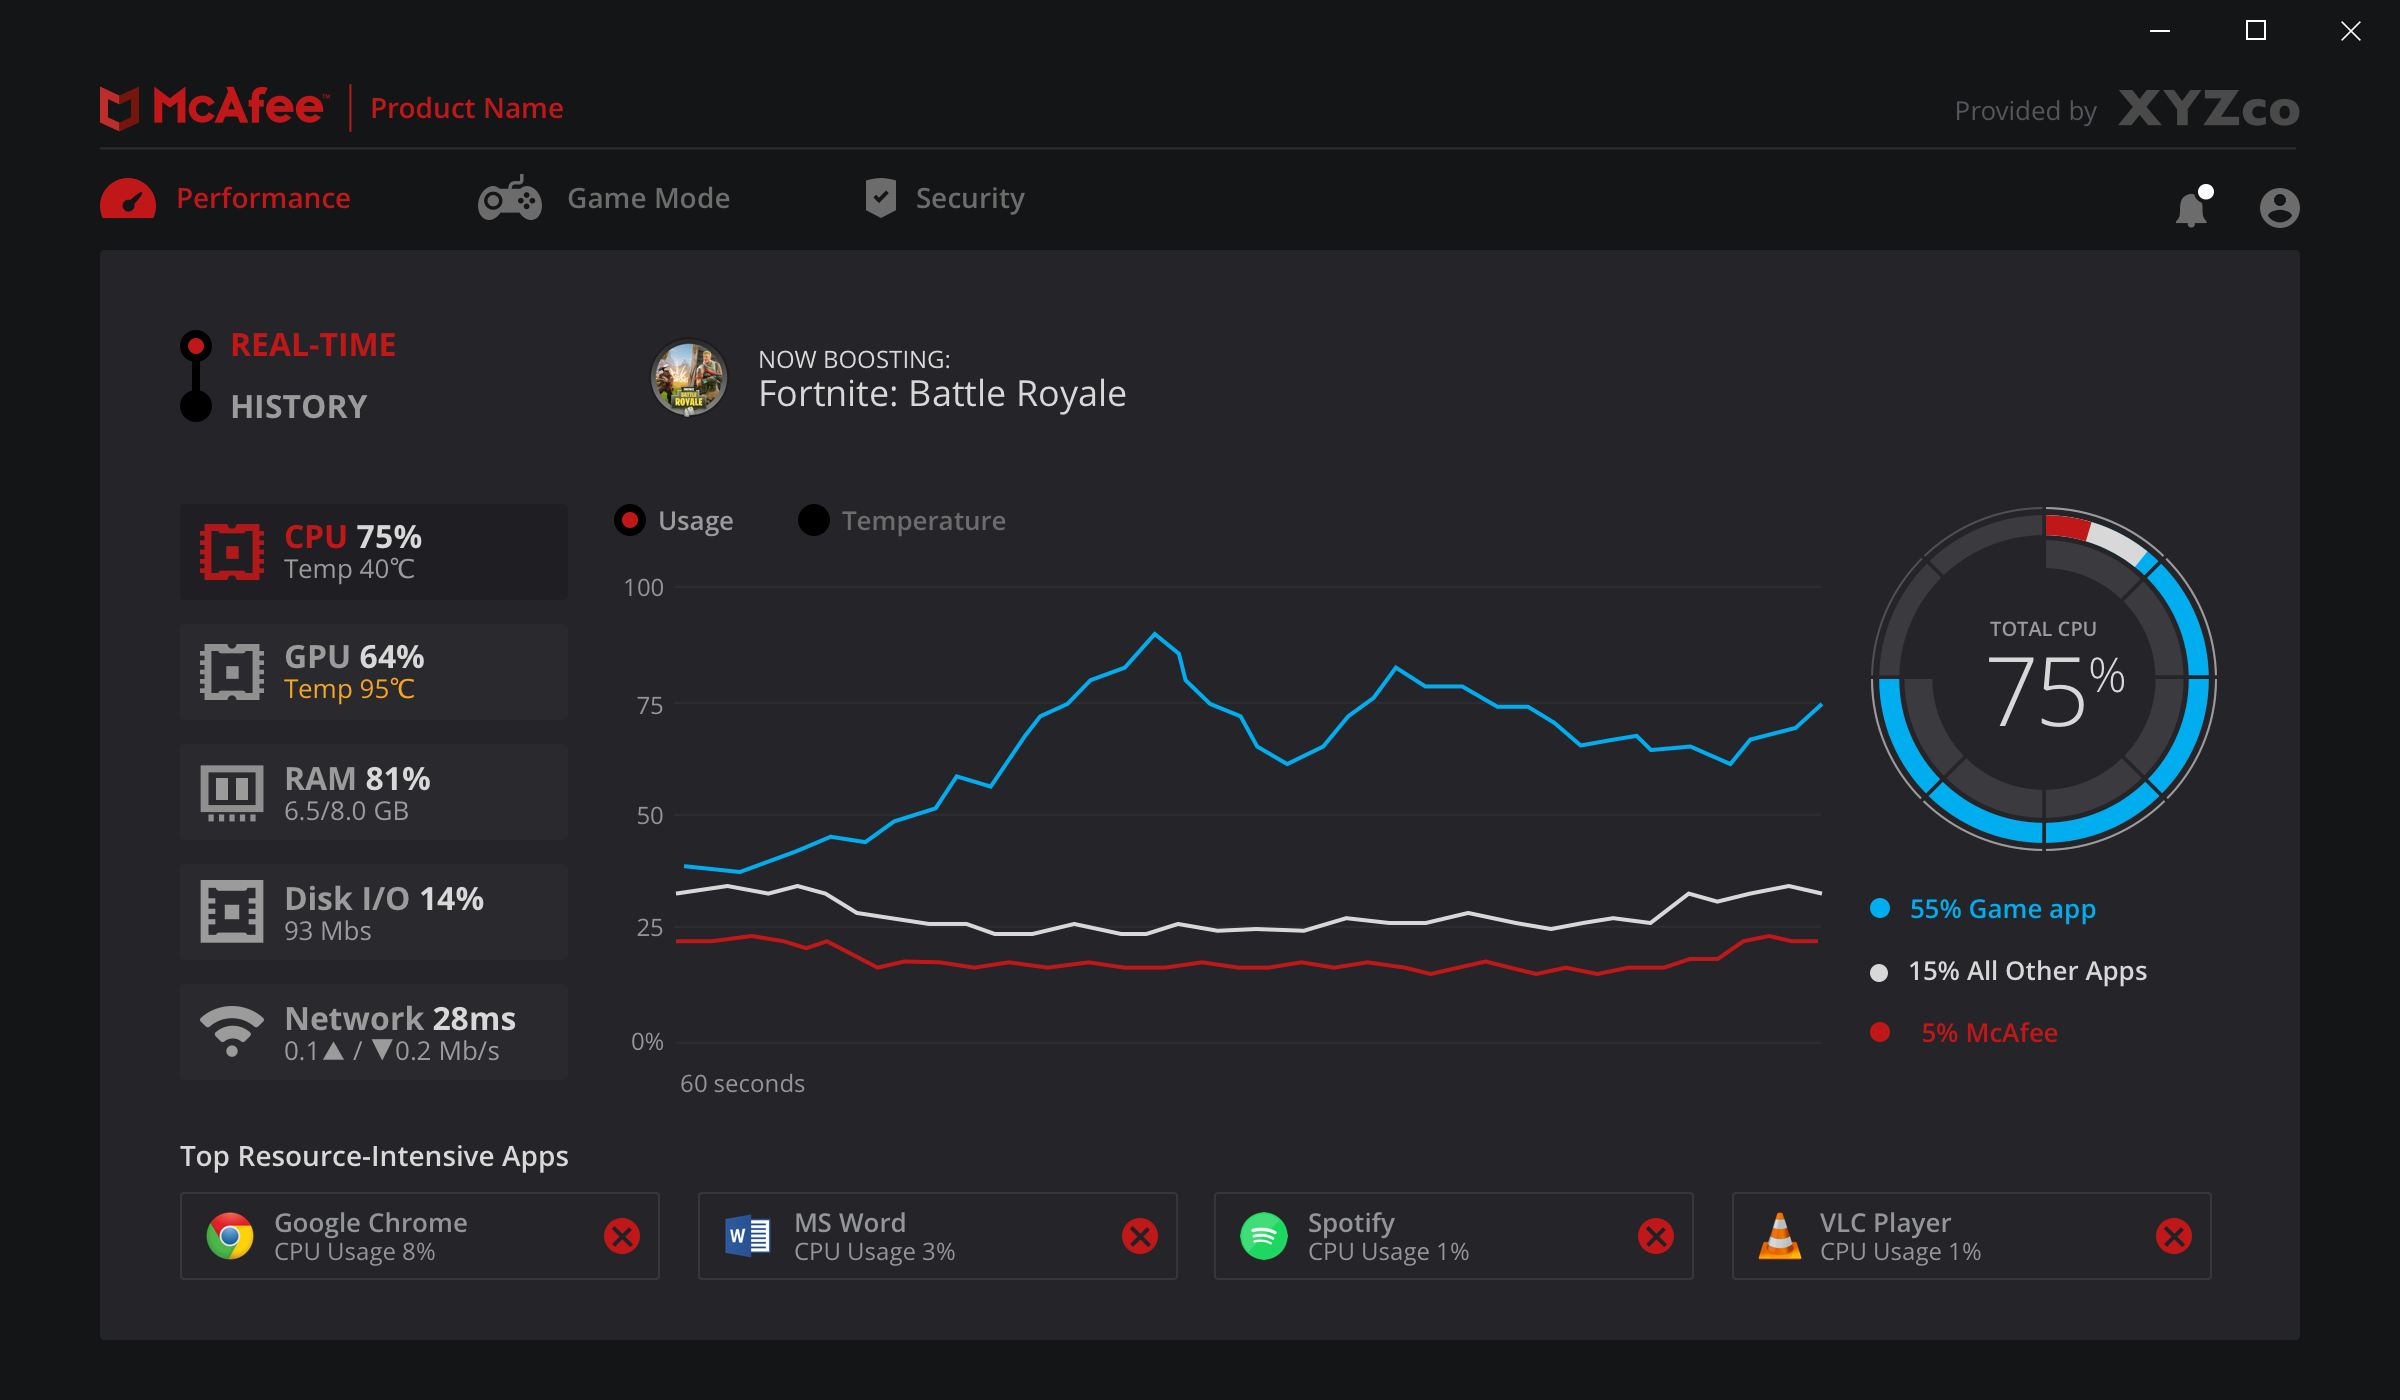Click the McAfee logo
The width and height of the screenshot is (2400, 1400).
[x=213, y=107]
